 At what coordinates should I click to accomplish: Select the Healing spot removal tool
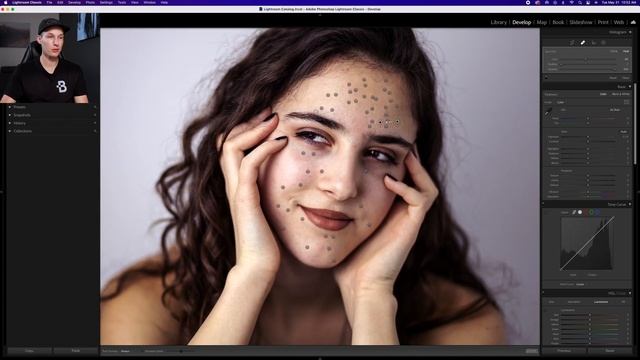(x=583, y=42)
